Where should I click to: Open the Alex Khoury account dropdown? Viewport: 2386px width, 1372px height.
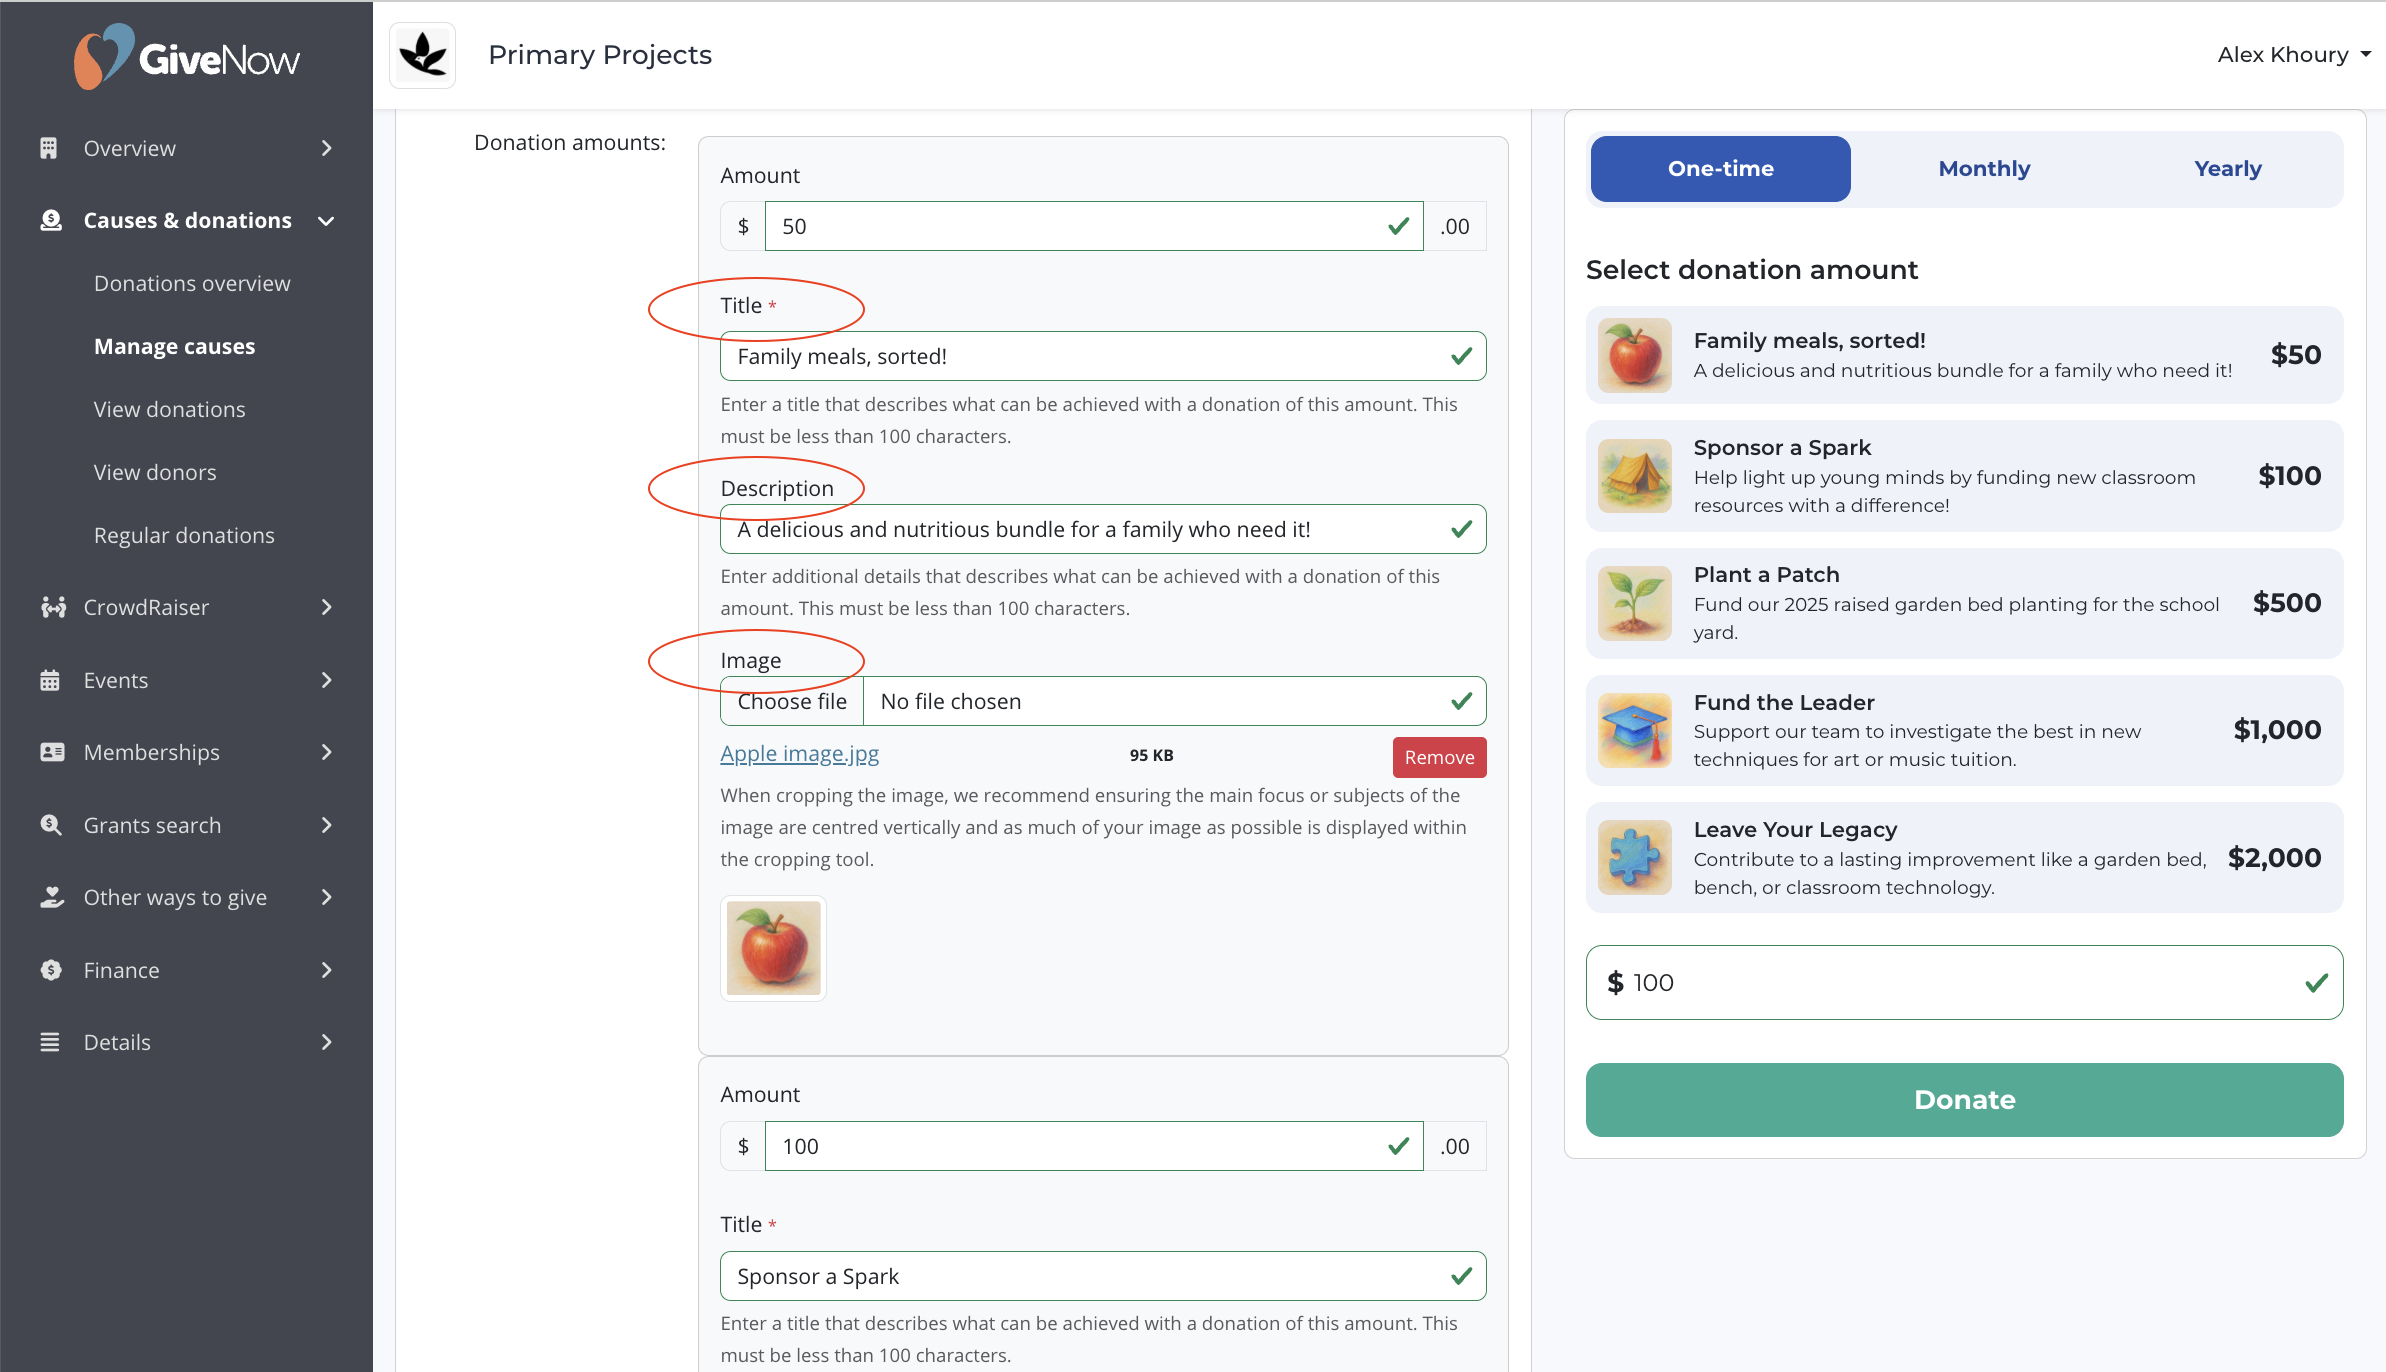tap(2293, 55)
